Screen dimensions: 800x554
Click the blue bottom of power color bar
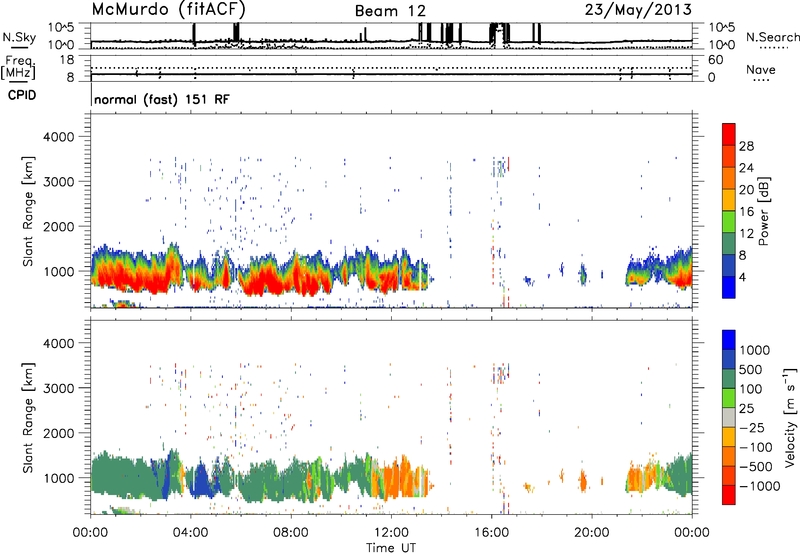point(729,287)
